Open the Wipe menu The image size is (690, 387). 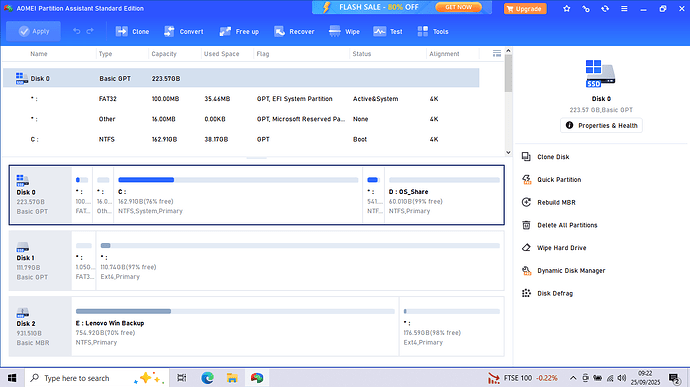pyautogui.click(x=344, y=31)
